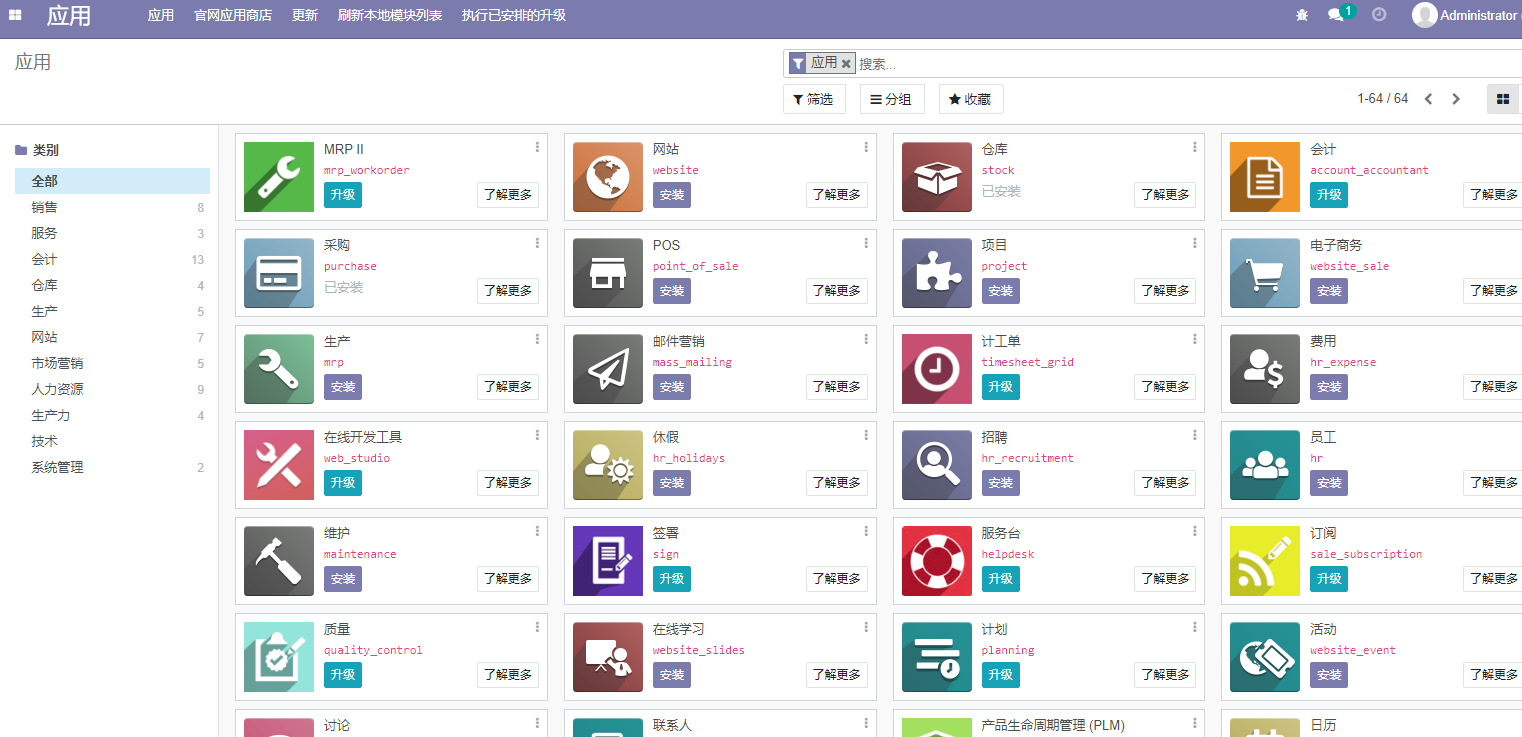Click the 服务台 lifebuoy app icon
The height and width of the screenshot is (737, 1522).
(937, 561)
